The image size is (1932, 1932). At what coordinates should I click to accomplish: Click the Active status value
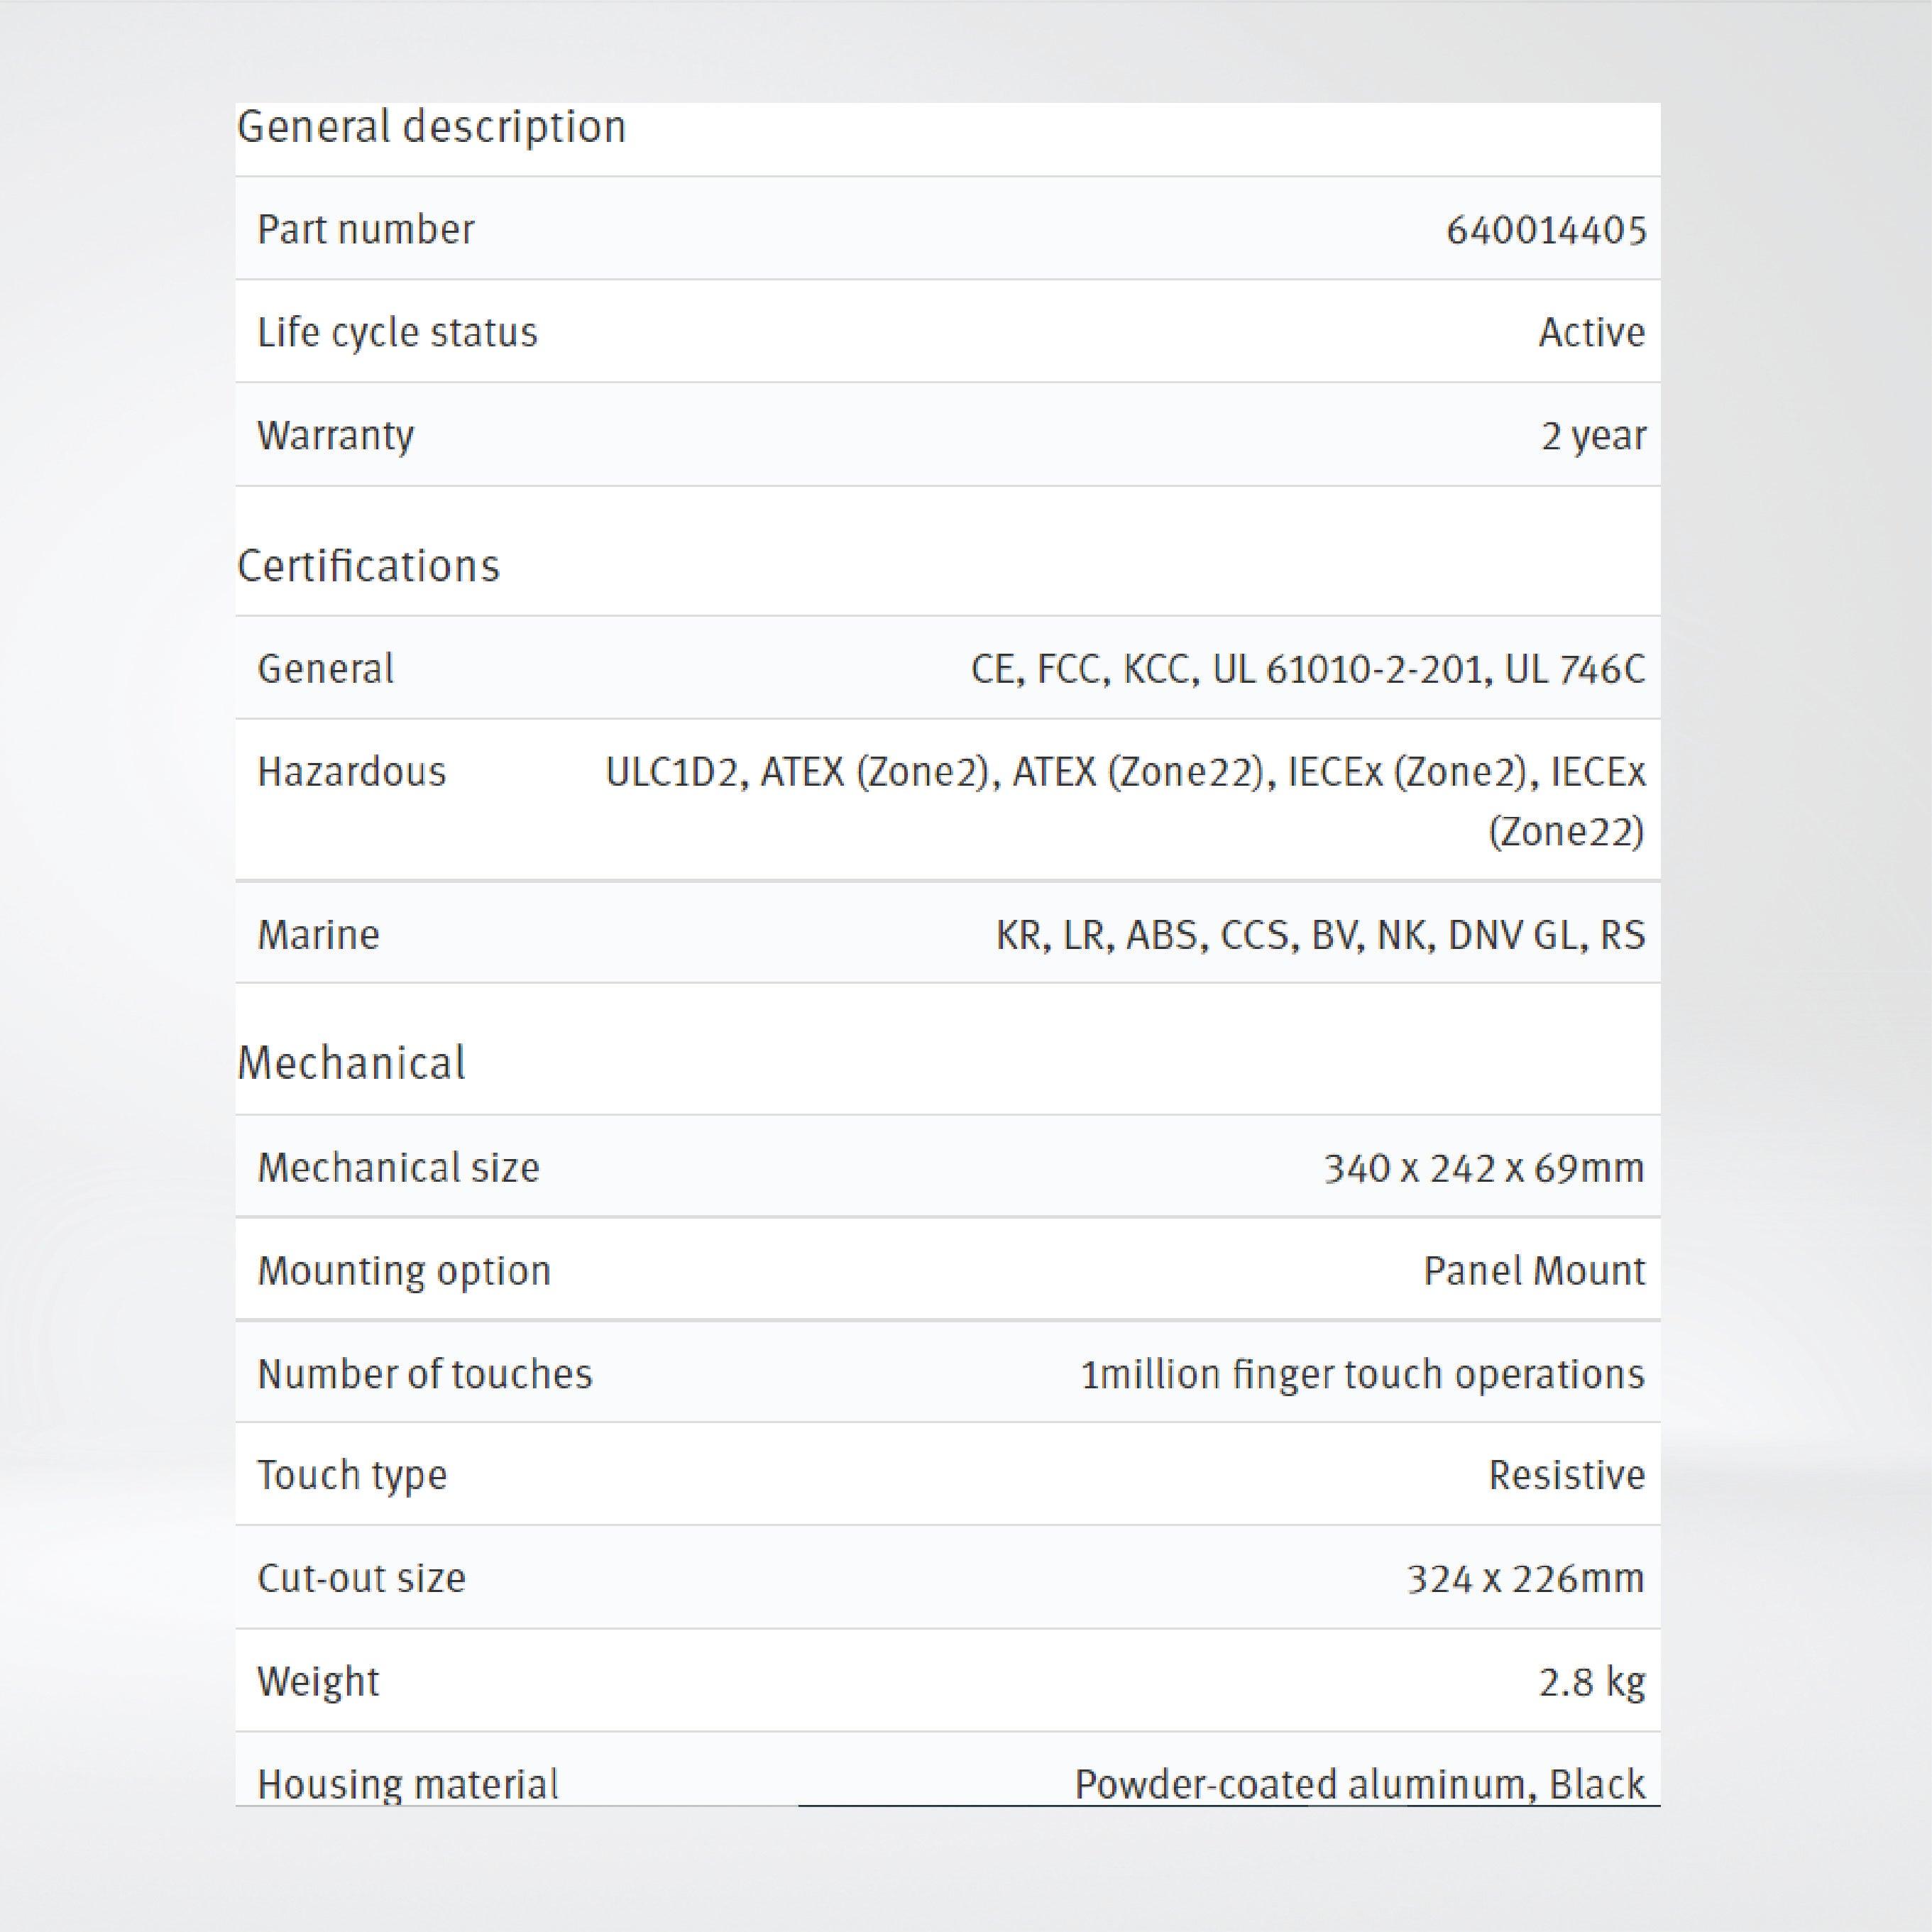coord(1590,333)
